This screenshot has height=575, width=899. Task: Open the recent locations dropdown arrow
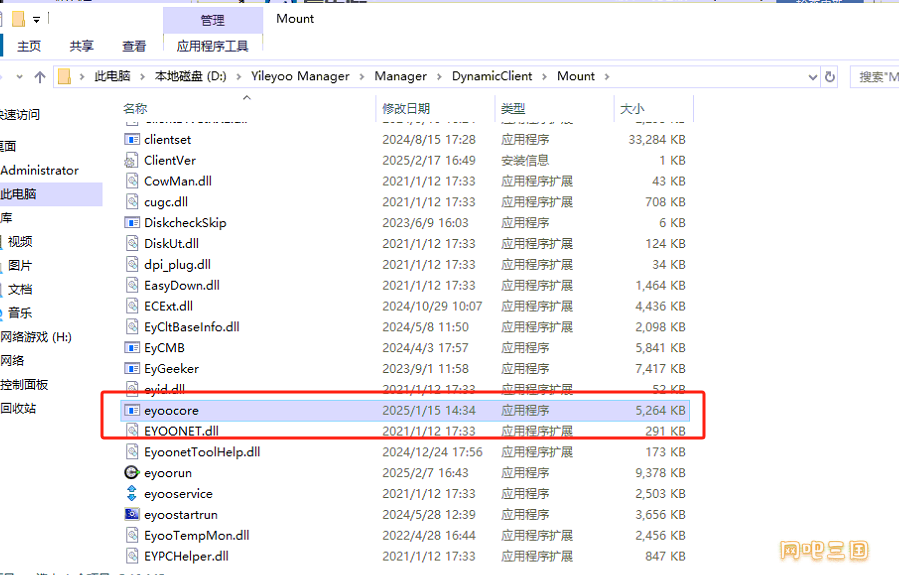click(19, 76)
